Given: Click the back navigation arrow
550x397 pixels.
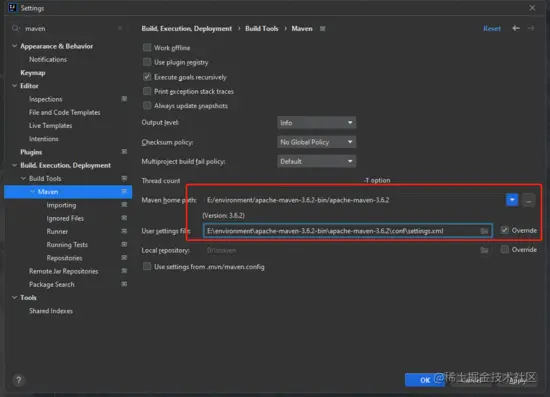Looking at the screenshot, I should (516, 28).
